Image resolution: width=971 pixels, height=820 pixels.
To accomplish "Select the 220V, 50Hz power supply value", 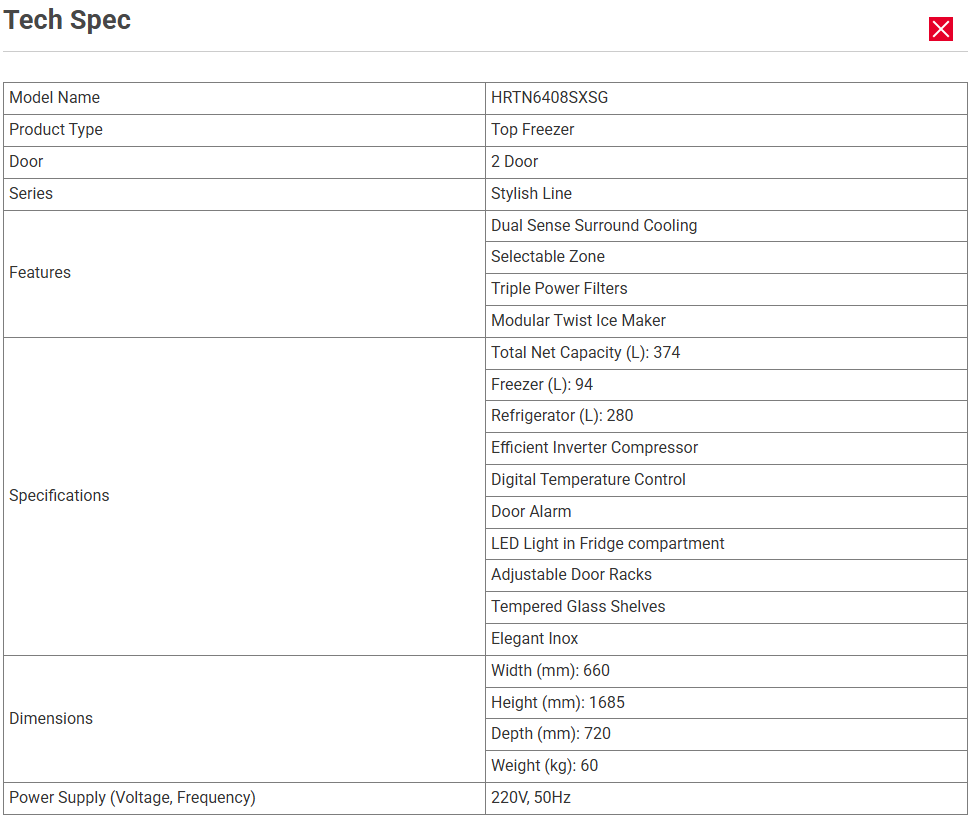I will (530, 798).
